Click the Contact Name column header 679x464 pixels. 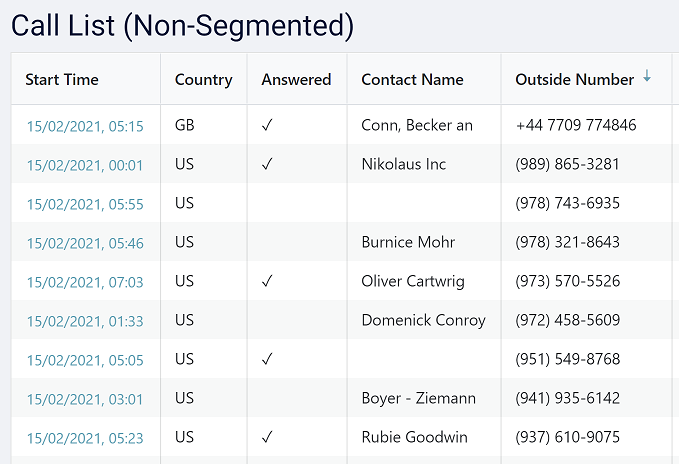click(x=412, y=80)
